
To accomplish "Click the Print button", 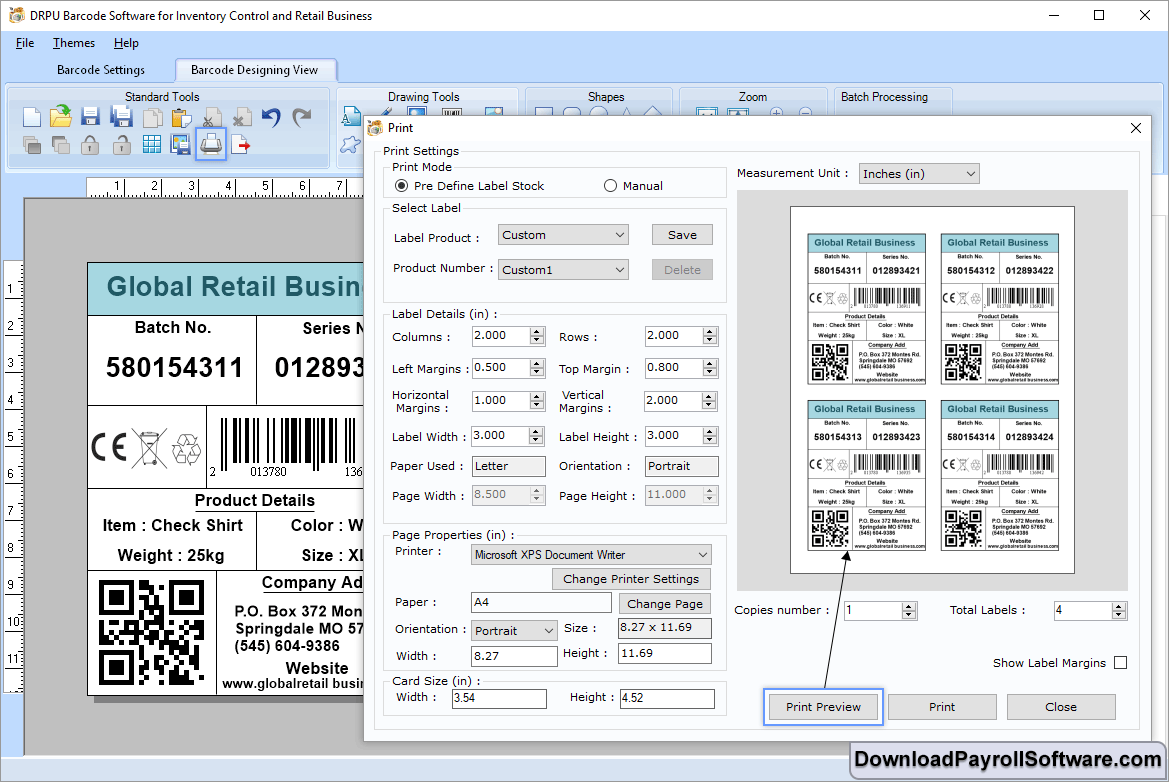I will pos(942,707).
